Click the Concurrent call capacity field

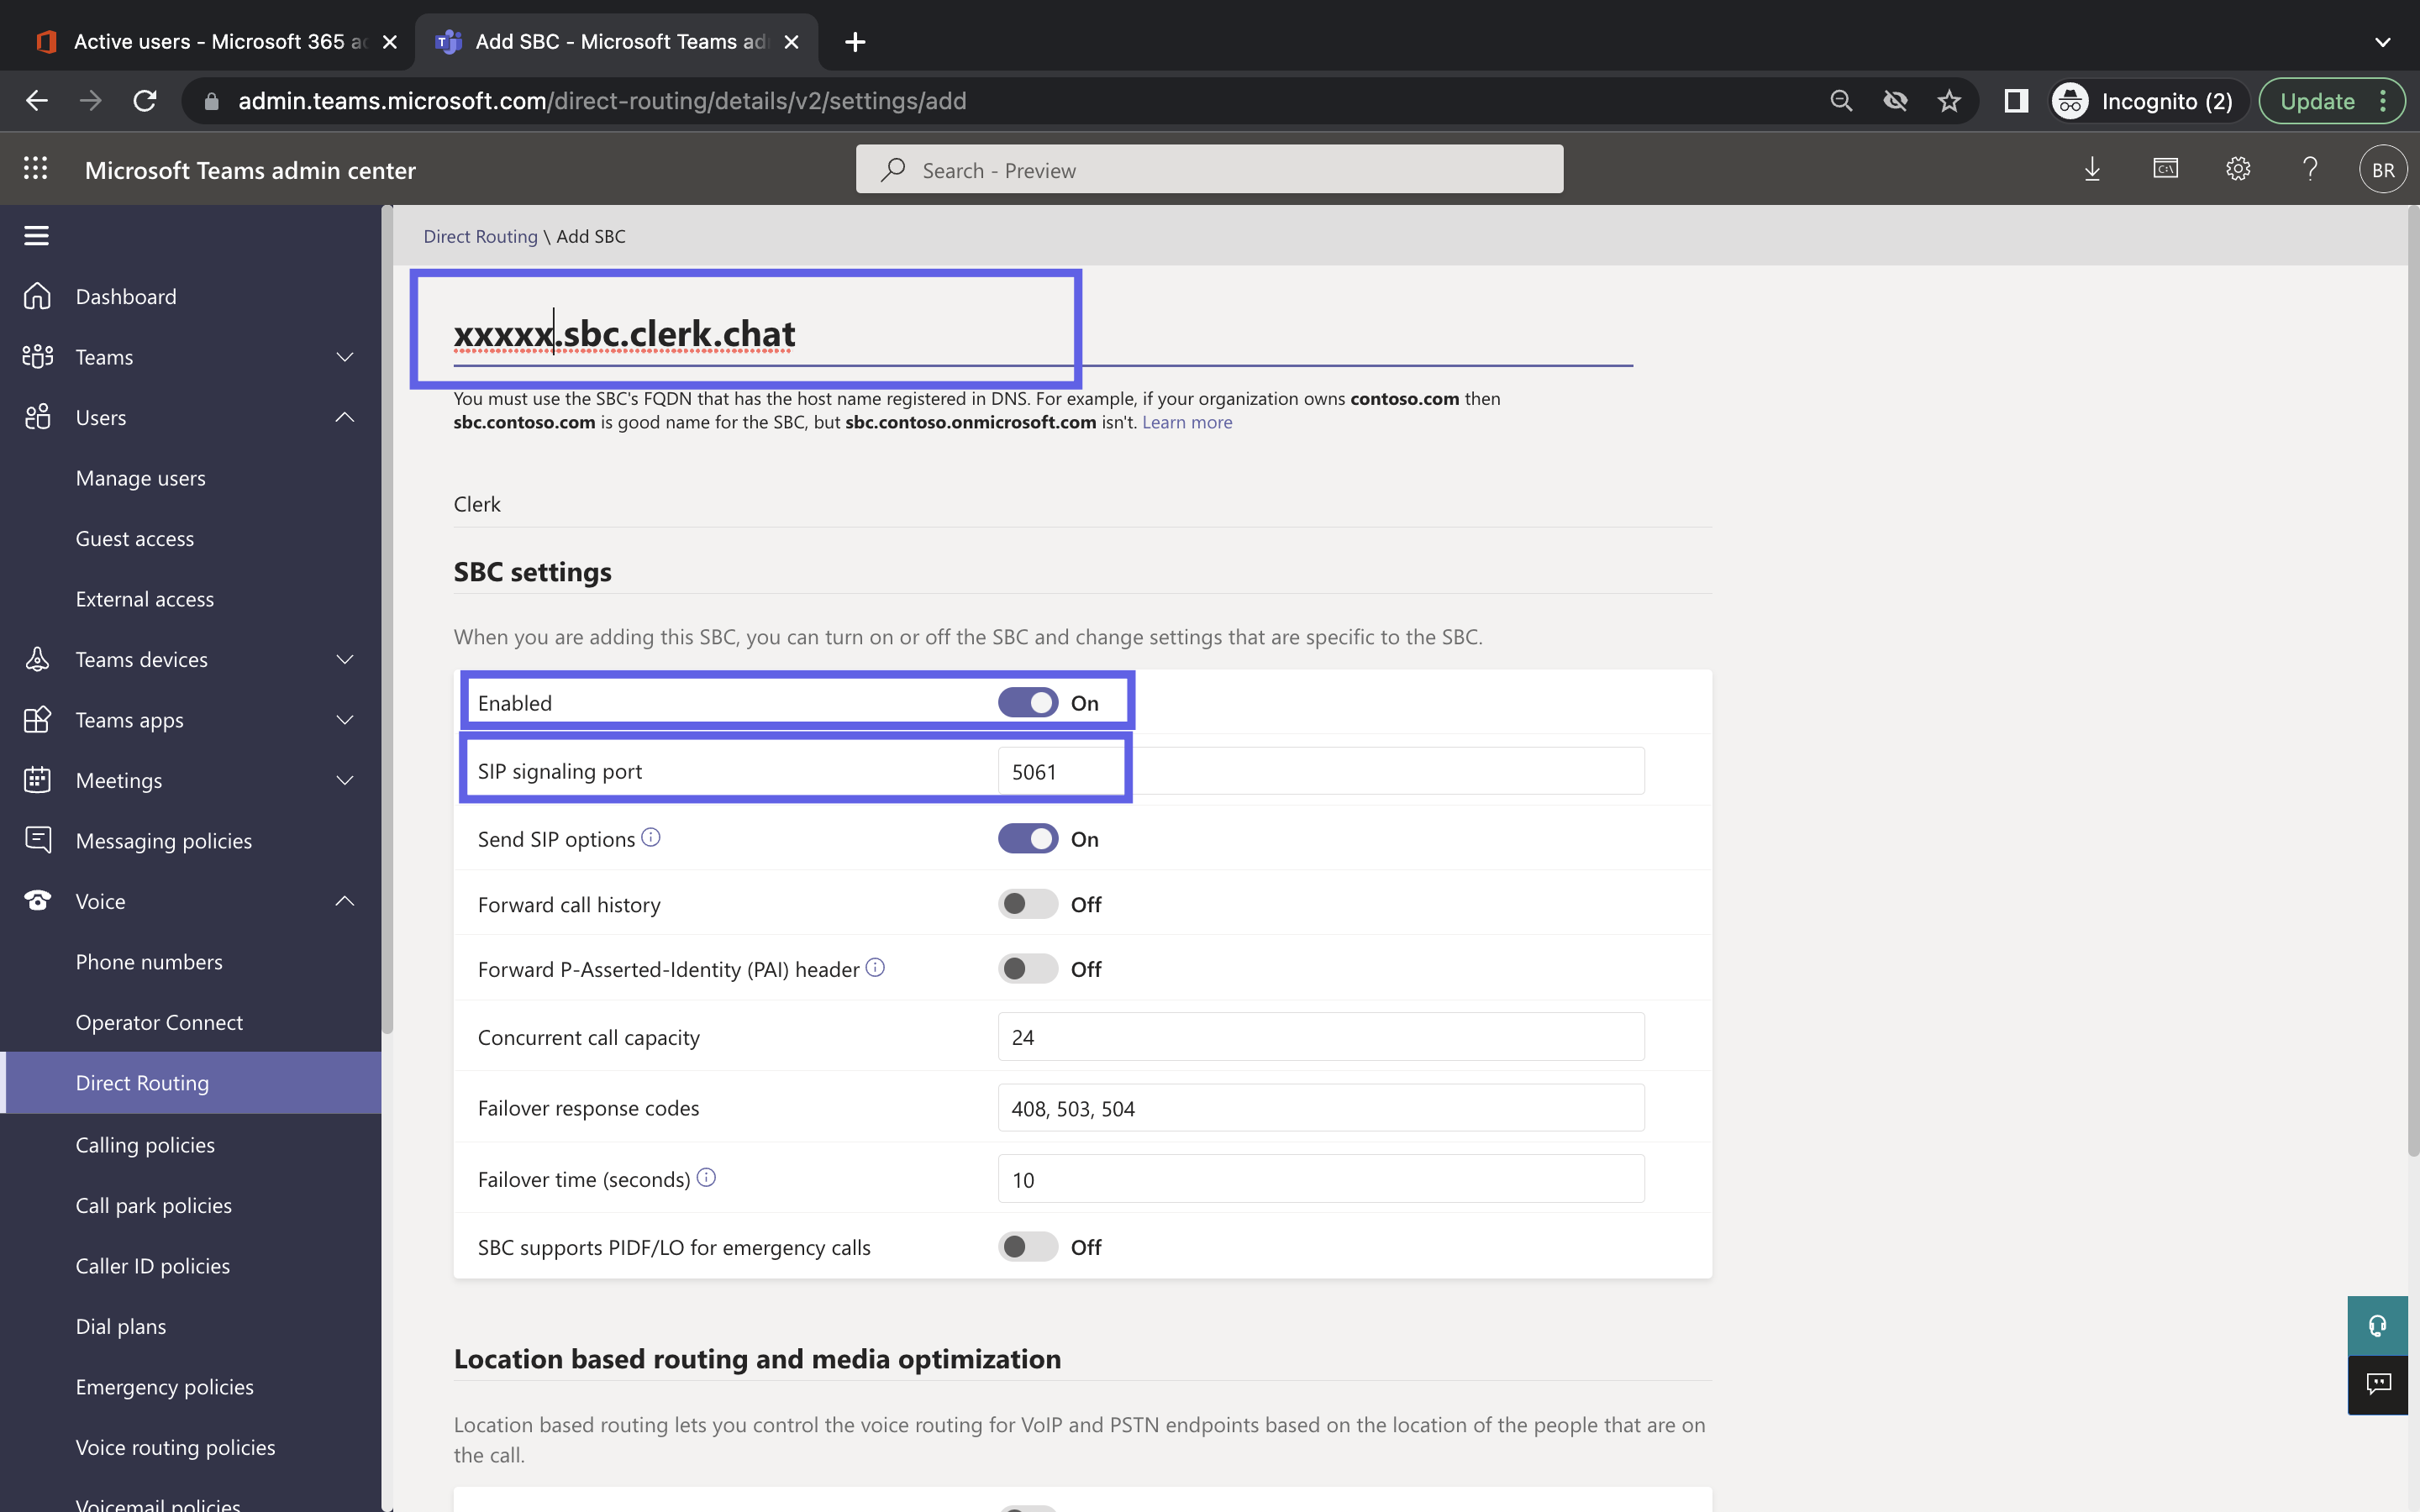(1320, 1037)
